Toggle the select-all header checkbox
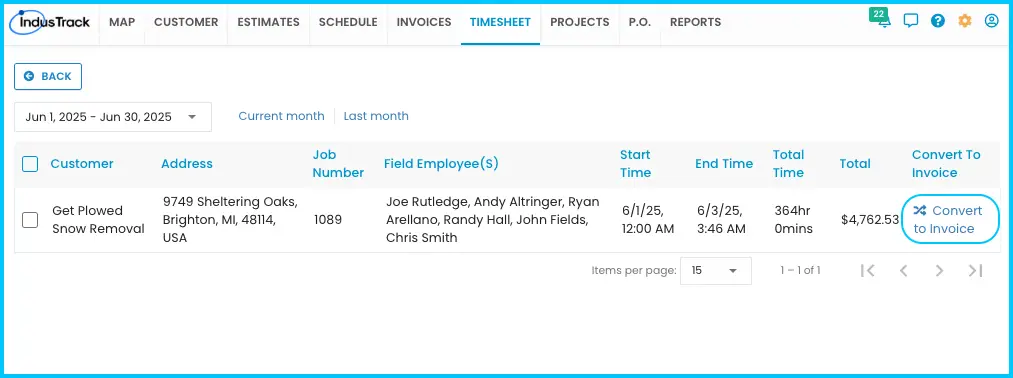This screenshot has height=378, width=1013. tap(30, 164)
